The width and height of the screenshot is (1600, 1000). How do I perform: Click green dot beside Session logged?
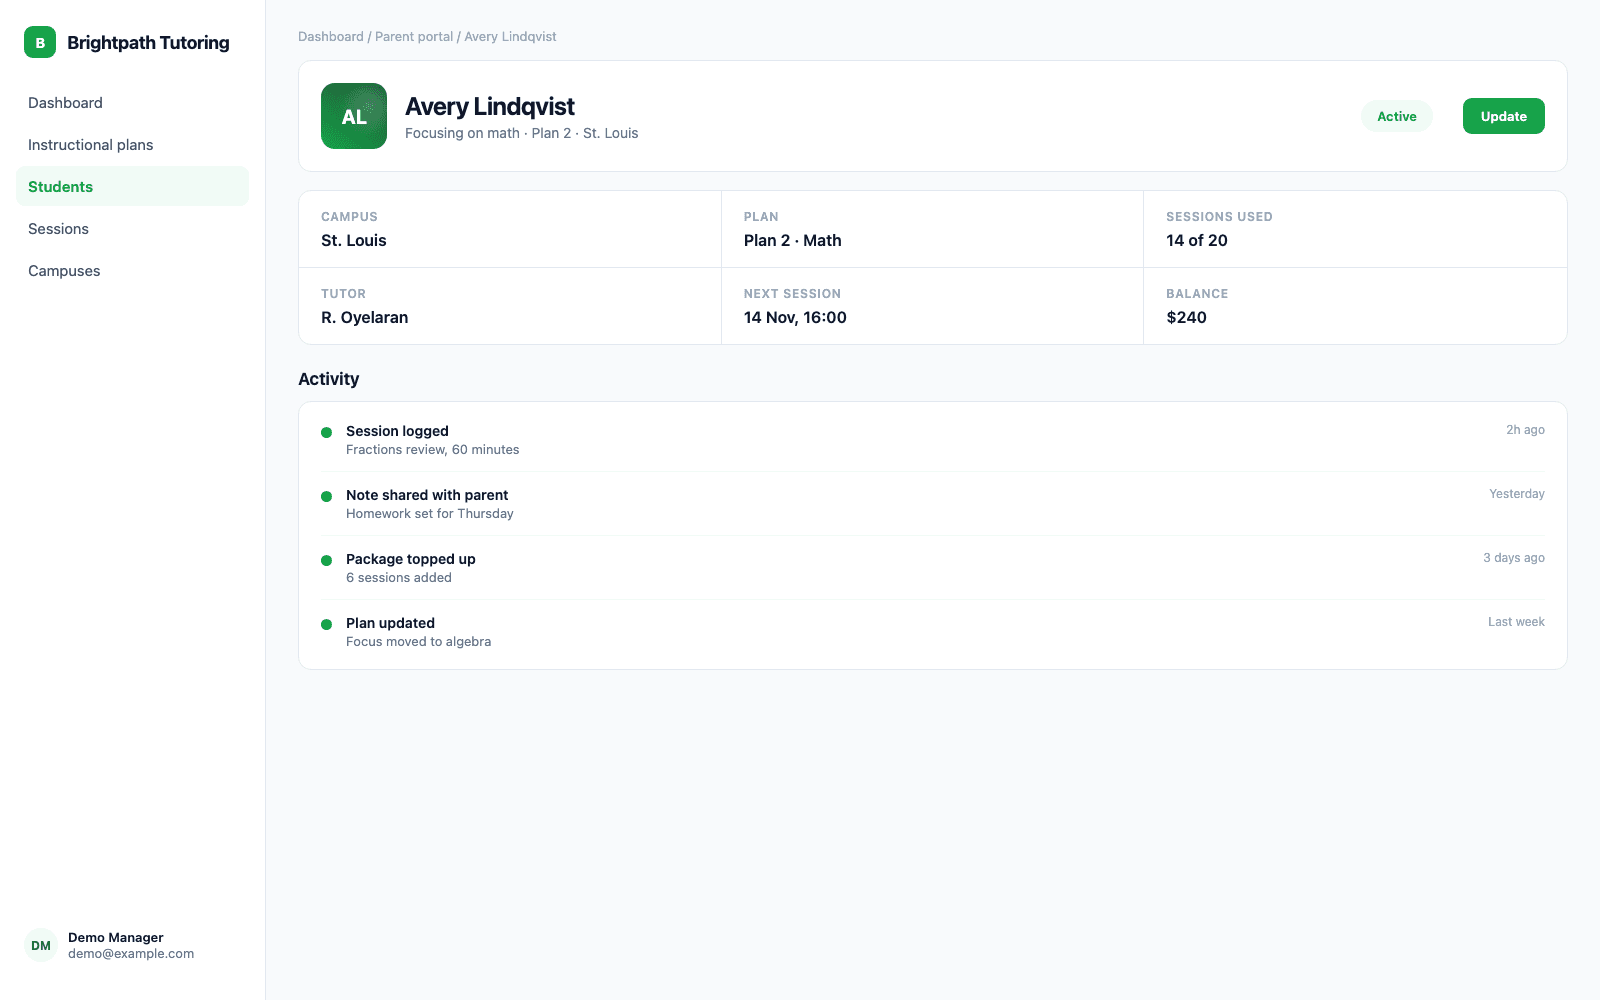pos(326,433)
